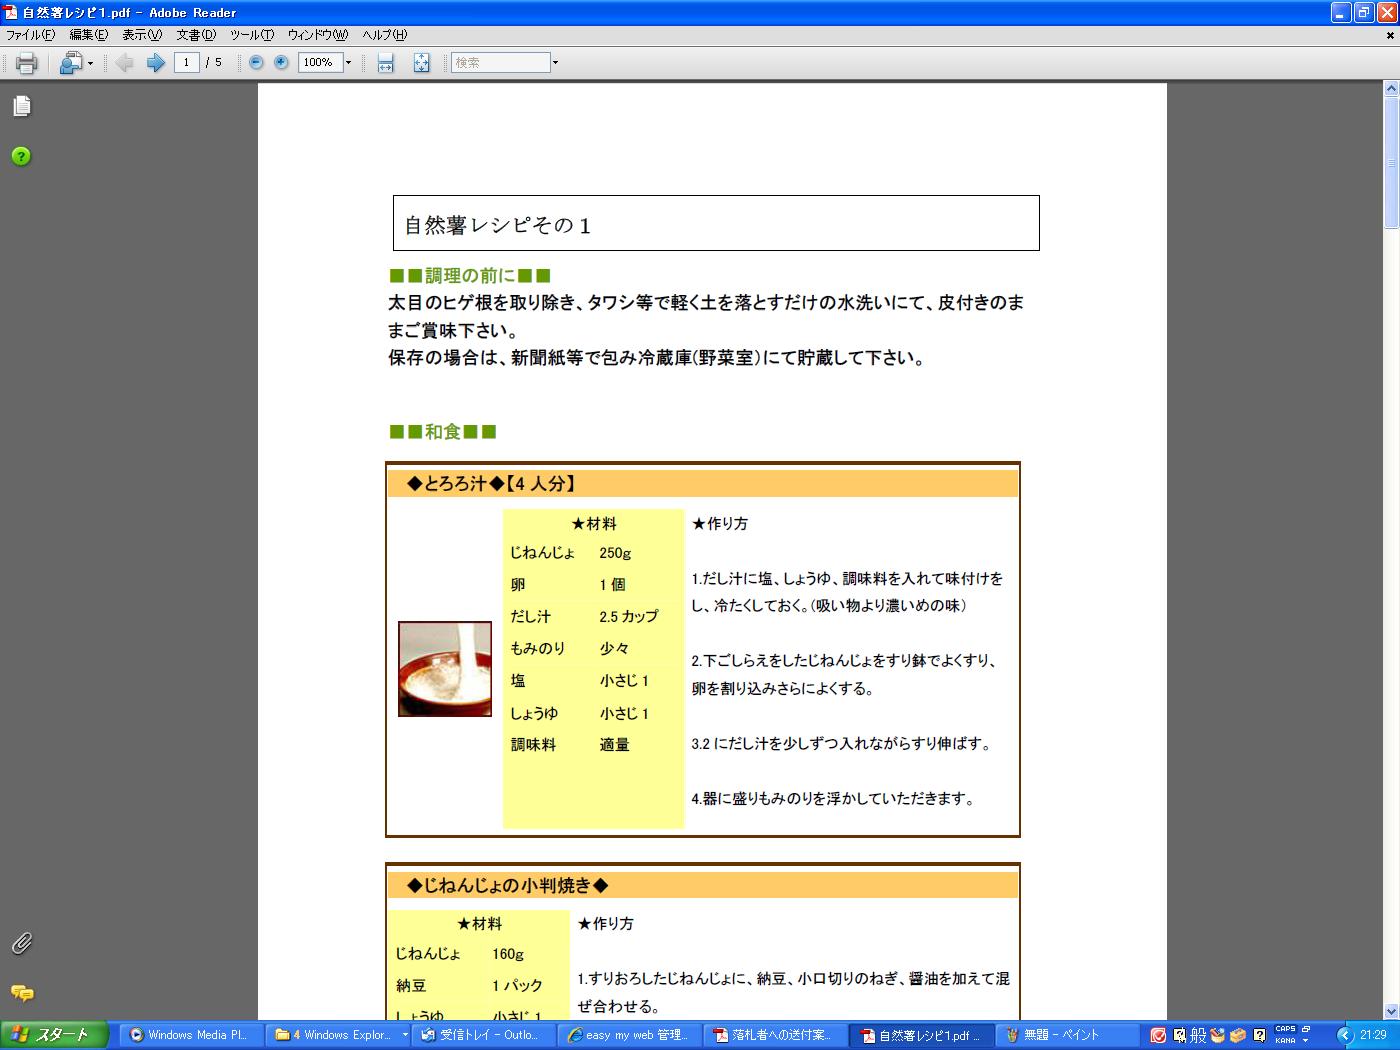Click the Print icon in the toolbar
The image size is (1400, 1050).
(26, 63)
